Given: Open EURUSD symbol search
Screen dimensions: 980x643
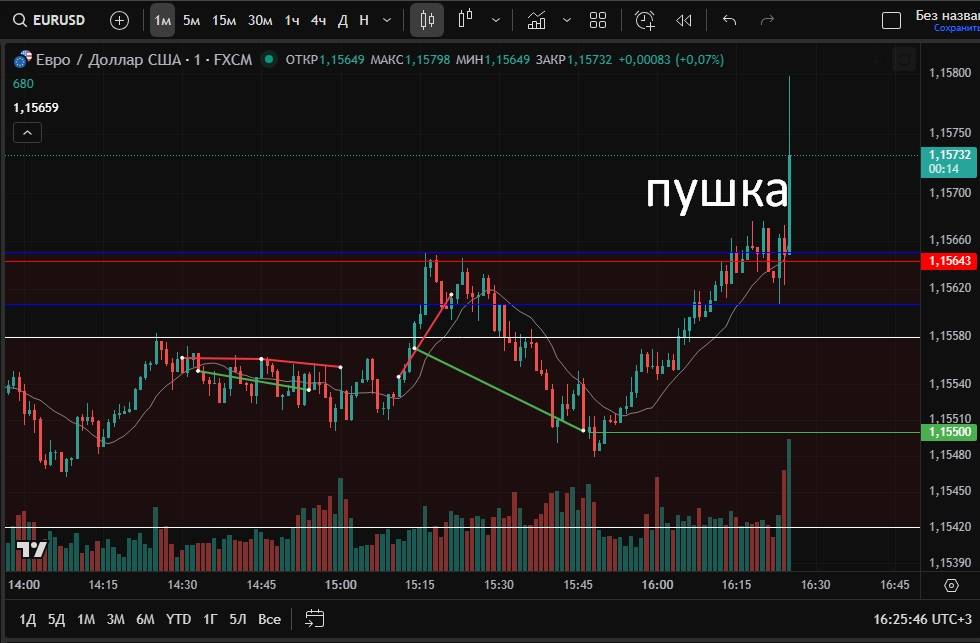Looking at the screenshot, I should tap(50, 20).
